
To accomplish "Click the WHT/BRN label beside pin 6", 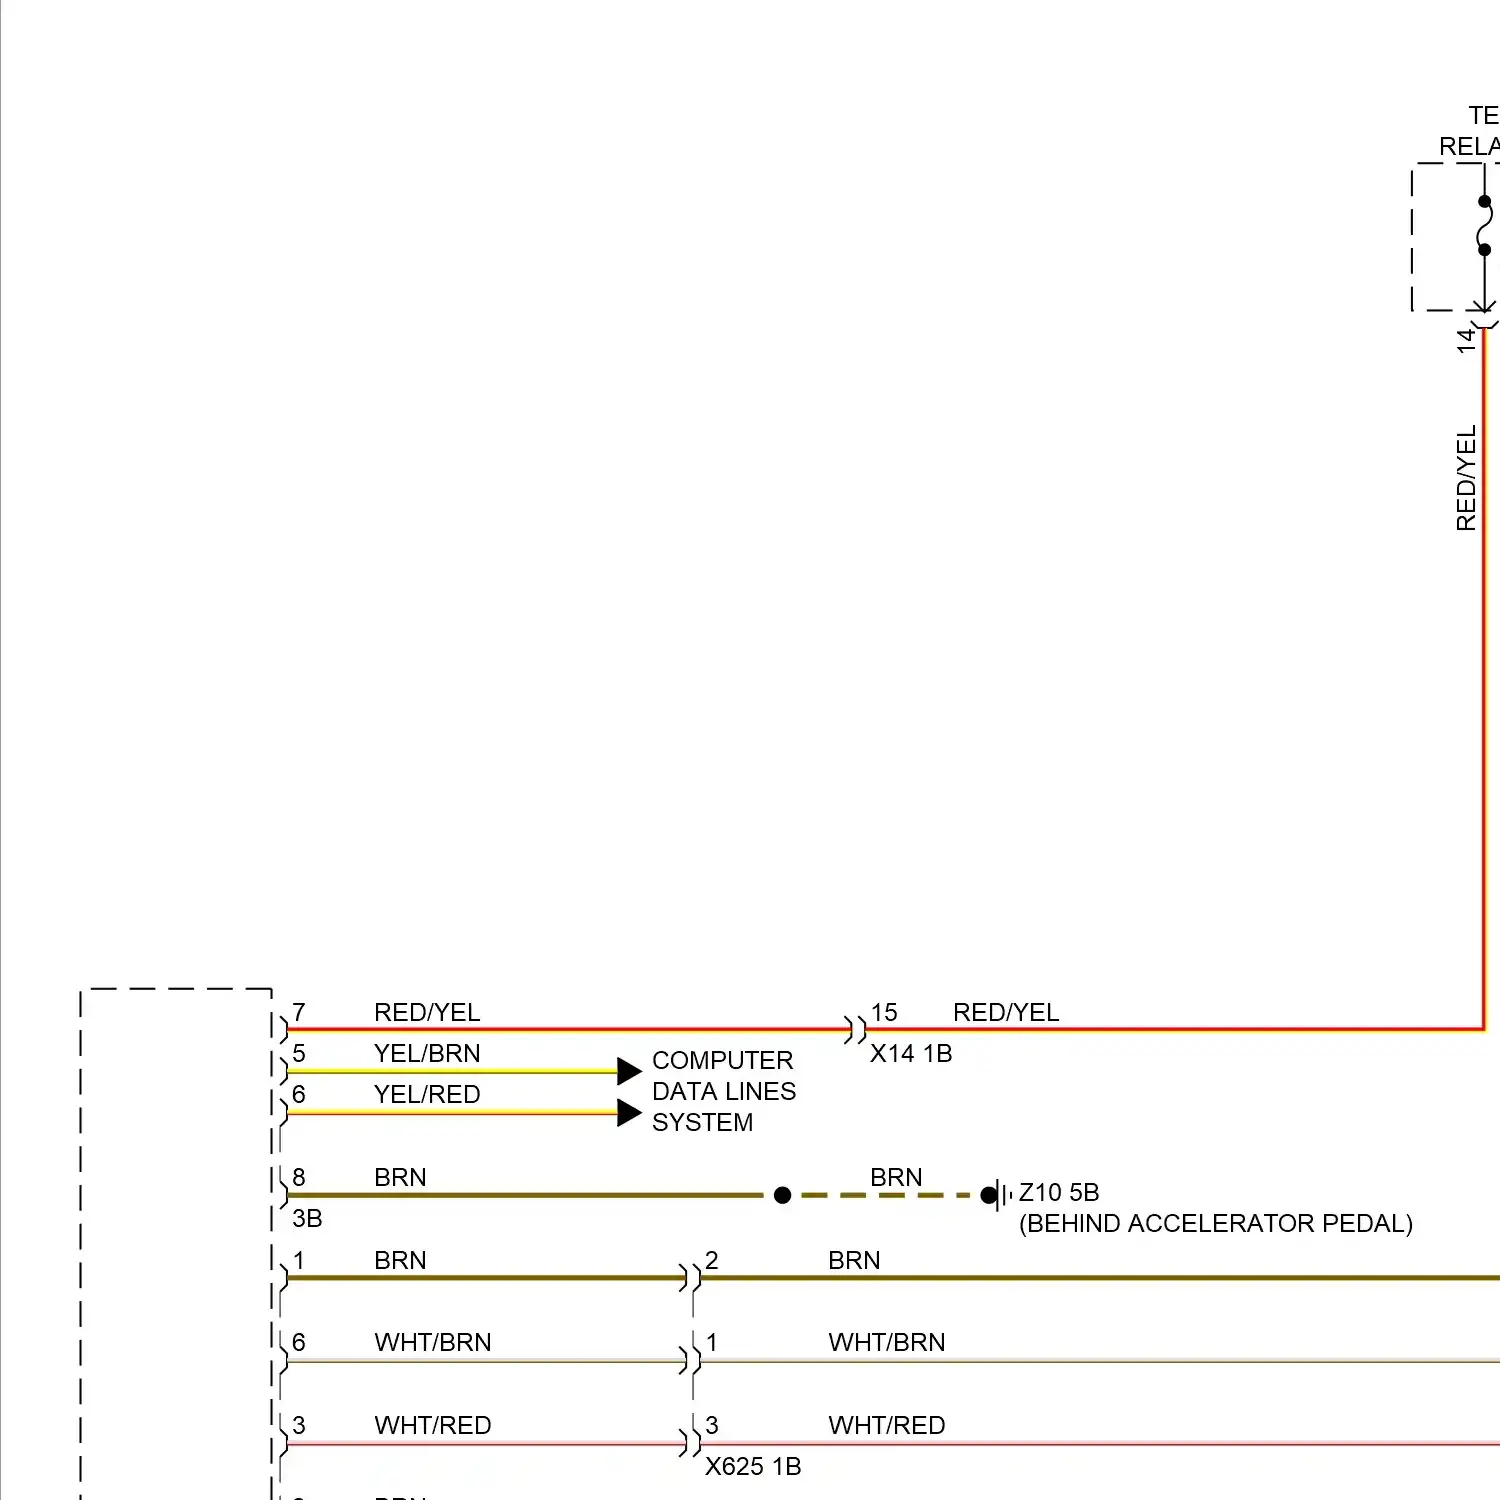I will click(433, 1342).
